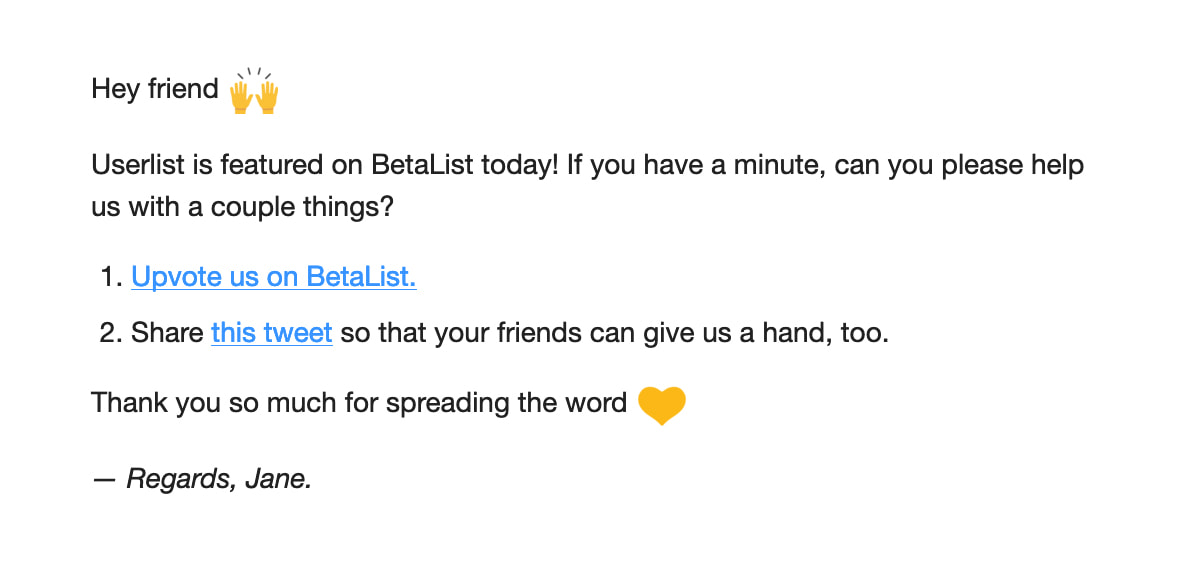Open the 'this tweet' link
This screenshot has height=570, width=1181.
coord(272,332)
